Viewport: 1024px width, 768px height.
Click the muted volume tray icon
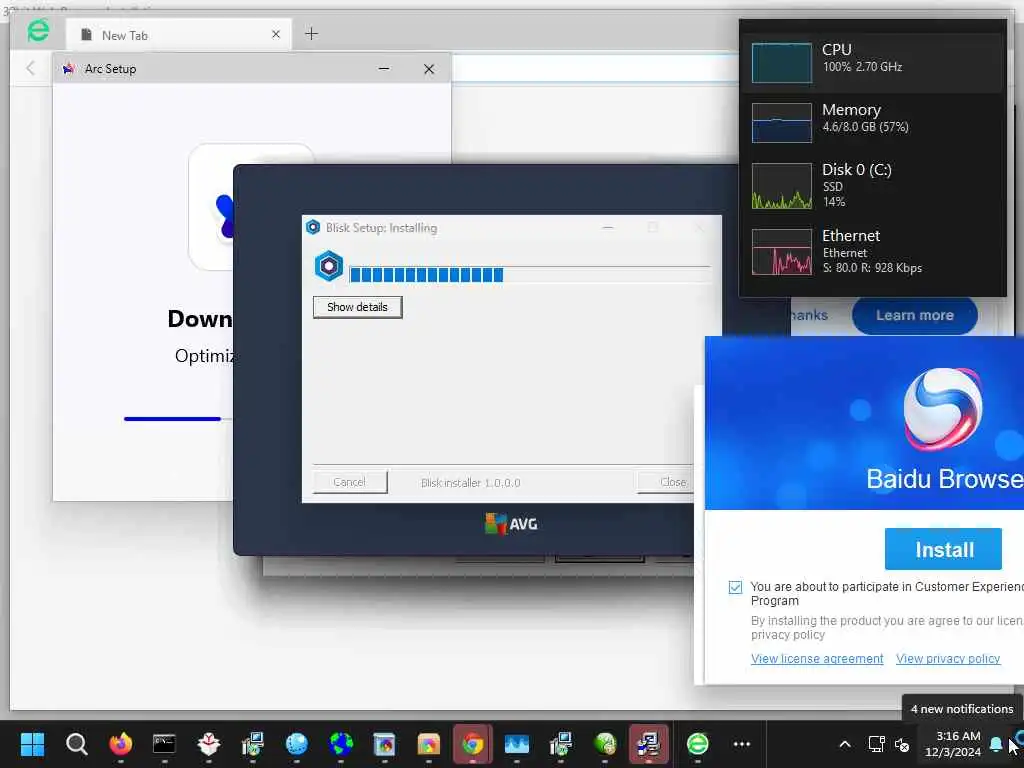(x=902, y=744)
